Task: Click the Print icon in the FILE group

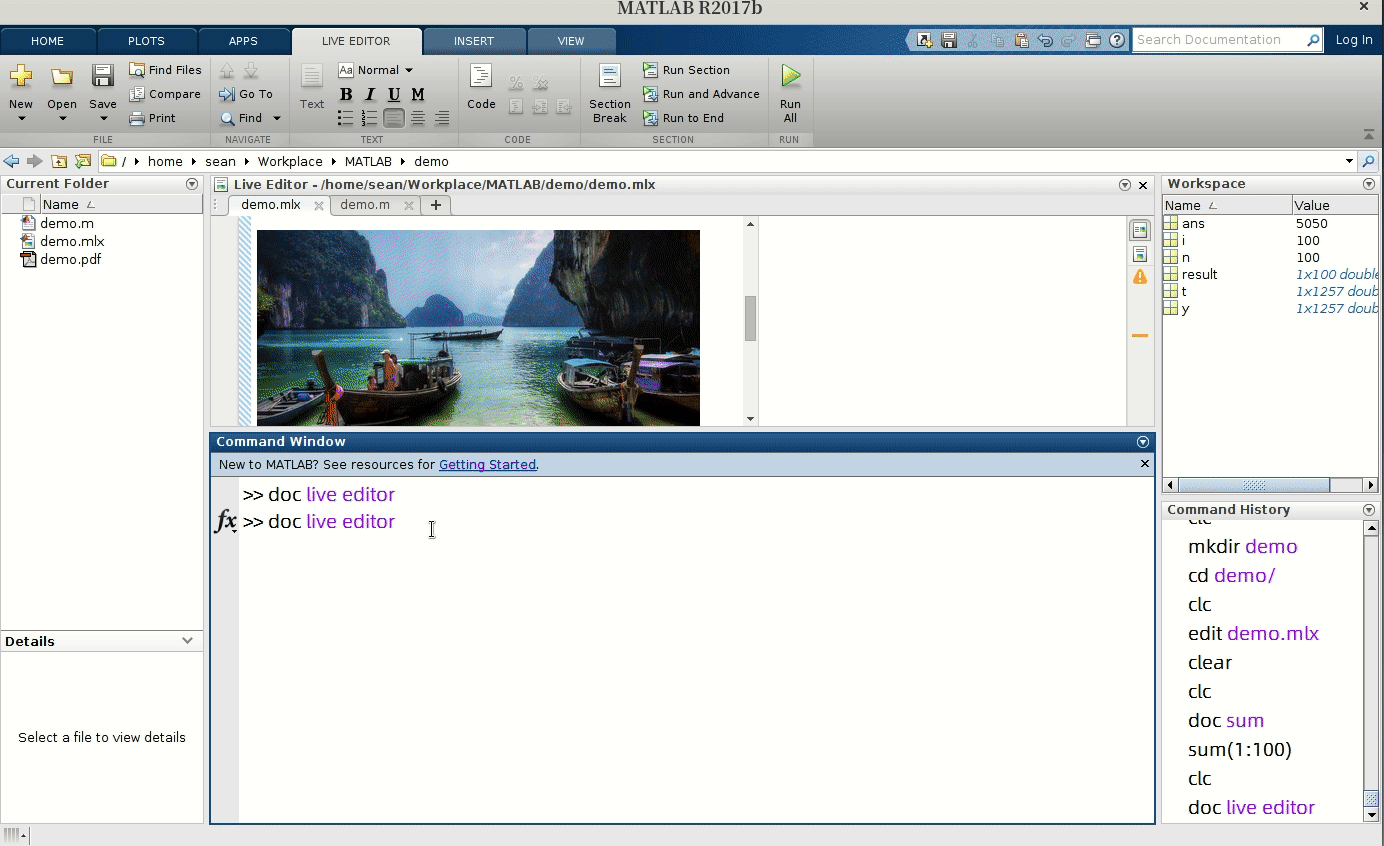Action: [x=137, y=118]
